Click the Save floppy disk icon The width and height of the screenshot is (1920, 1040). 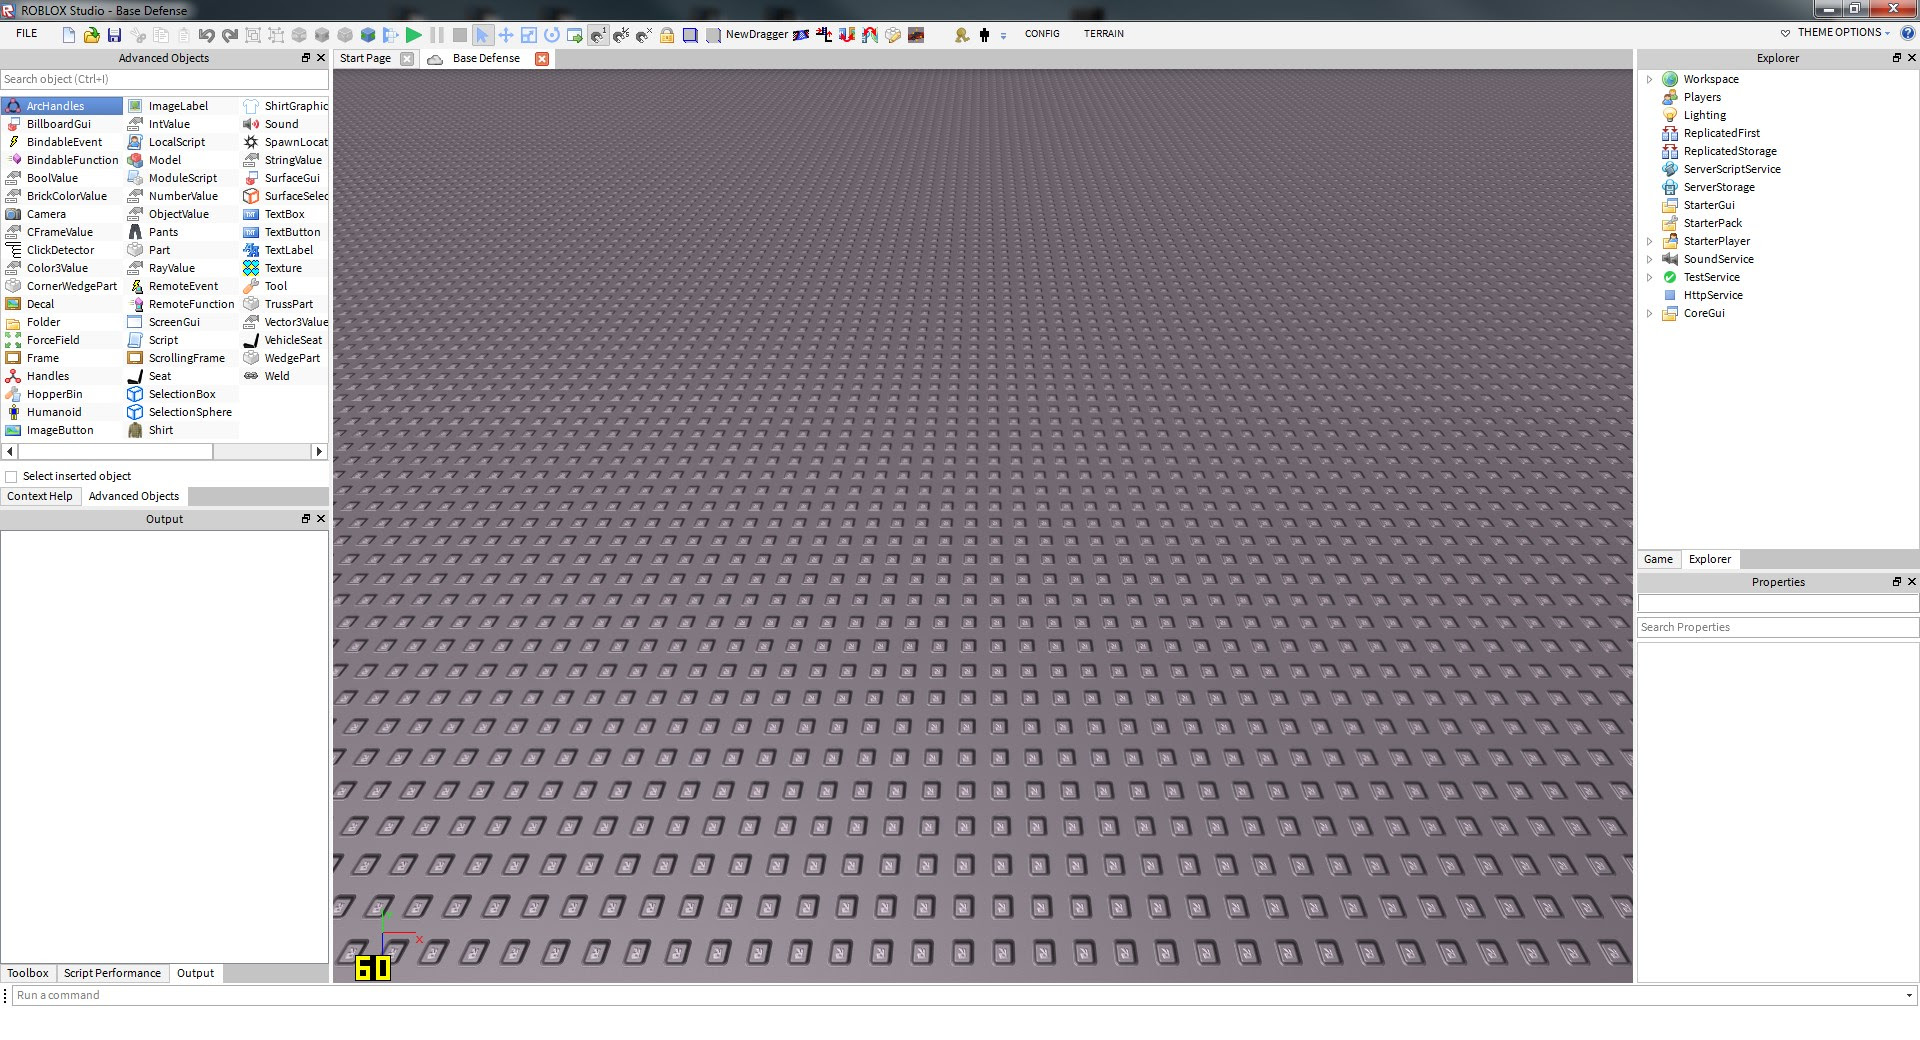(114, 35)
